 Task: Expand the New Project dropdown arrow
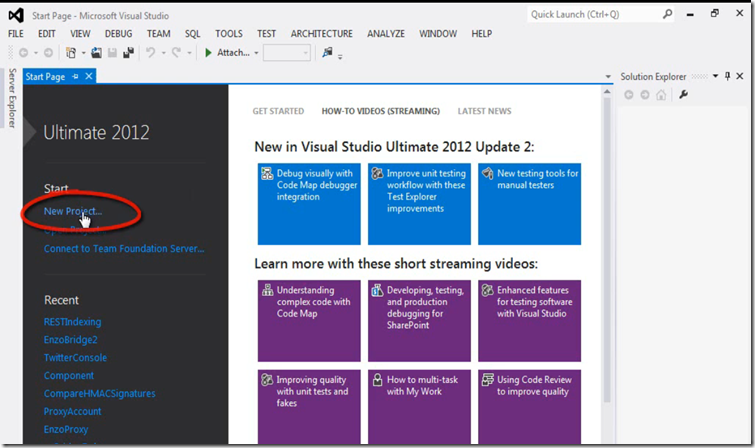(x=83, y=53)
